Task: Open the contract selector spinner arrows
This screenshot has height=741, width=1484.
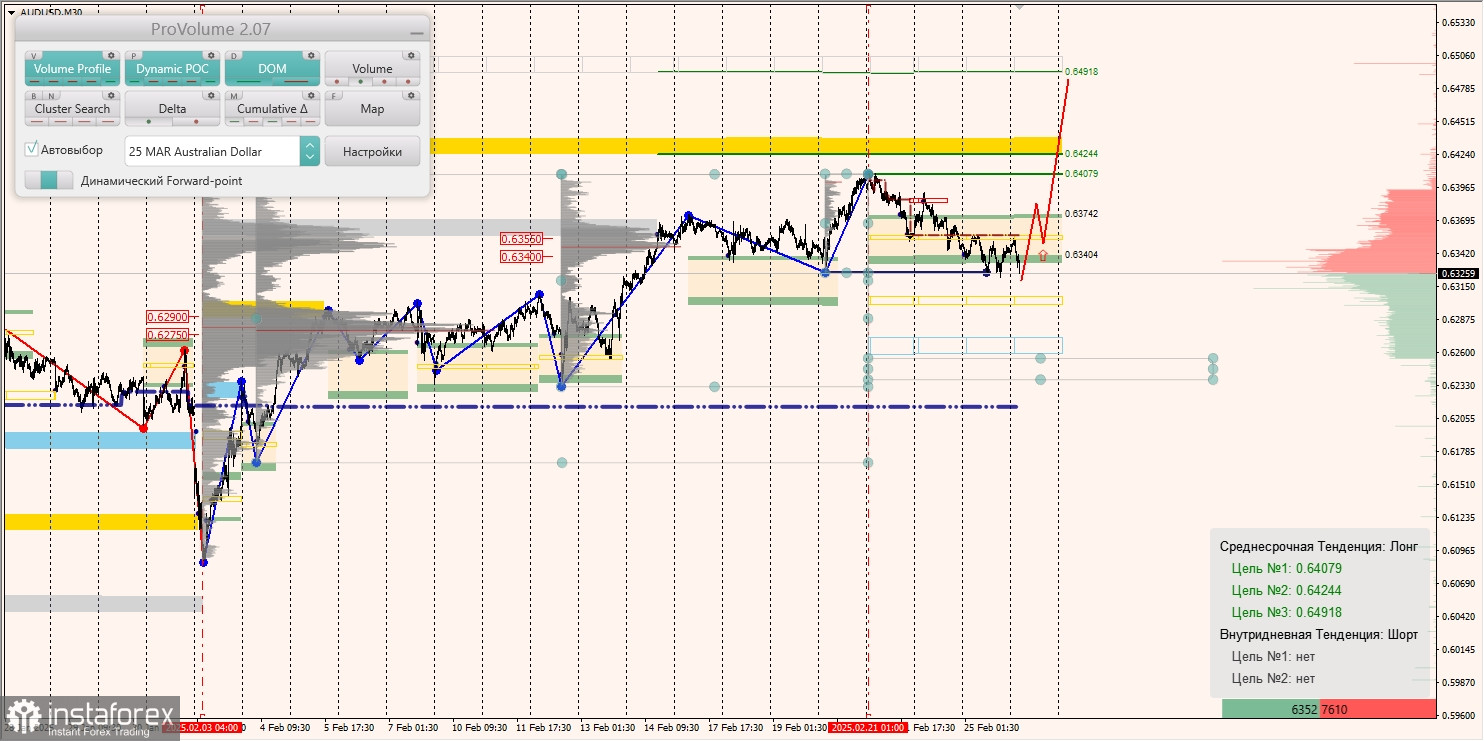Action: point(310,151)
